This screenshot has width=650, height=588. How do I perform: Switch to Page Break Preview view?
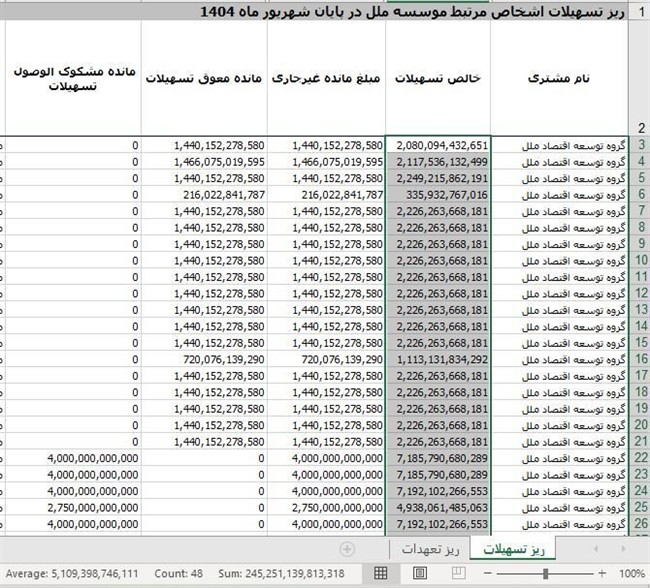click(x=458, y=573)
